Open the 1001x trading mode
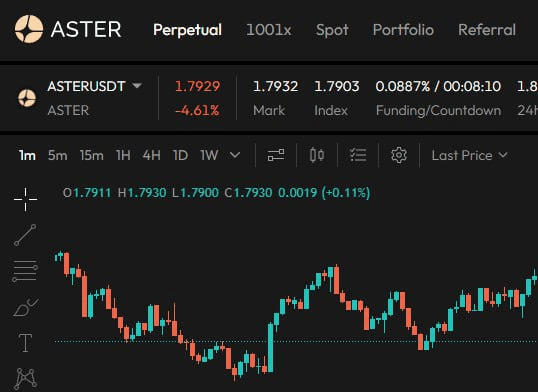Viewport: 538px width, 392px height. (269, 30)
